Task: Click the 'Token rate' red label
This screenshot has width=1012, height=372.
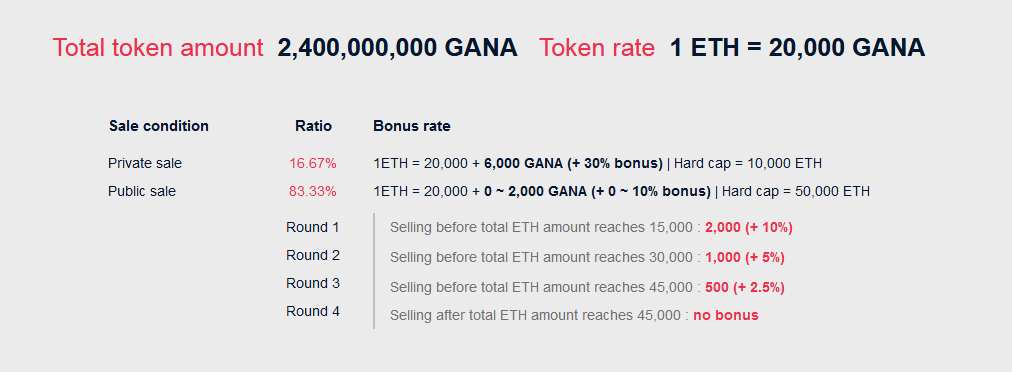Action: point(597,48)
